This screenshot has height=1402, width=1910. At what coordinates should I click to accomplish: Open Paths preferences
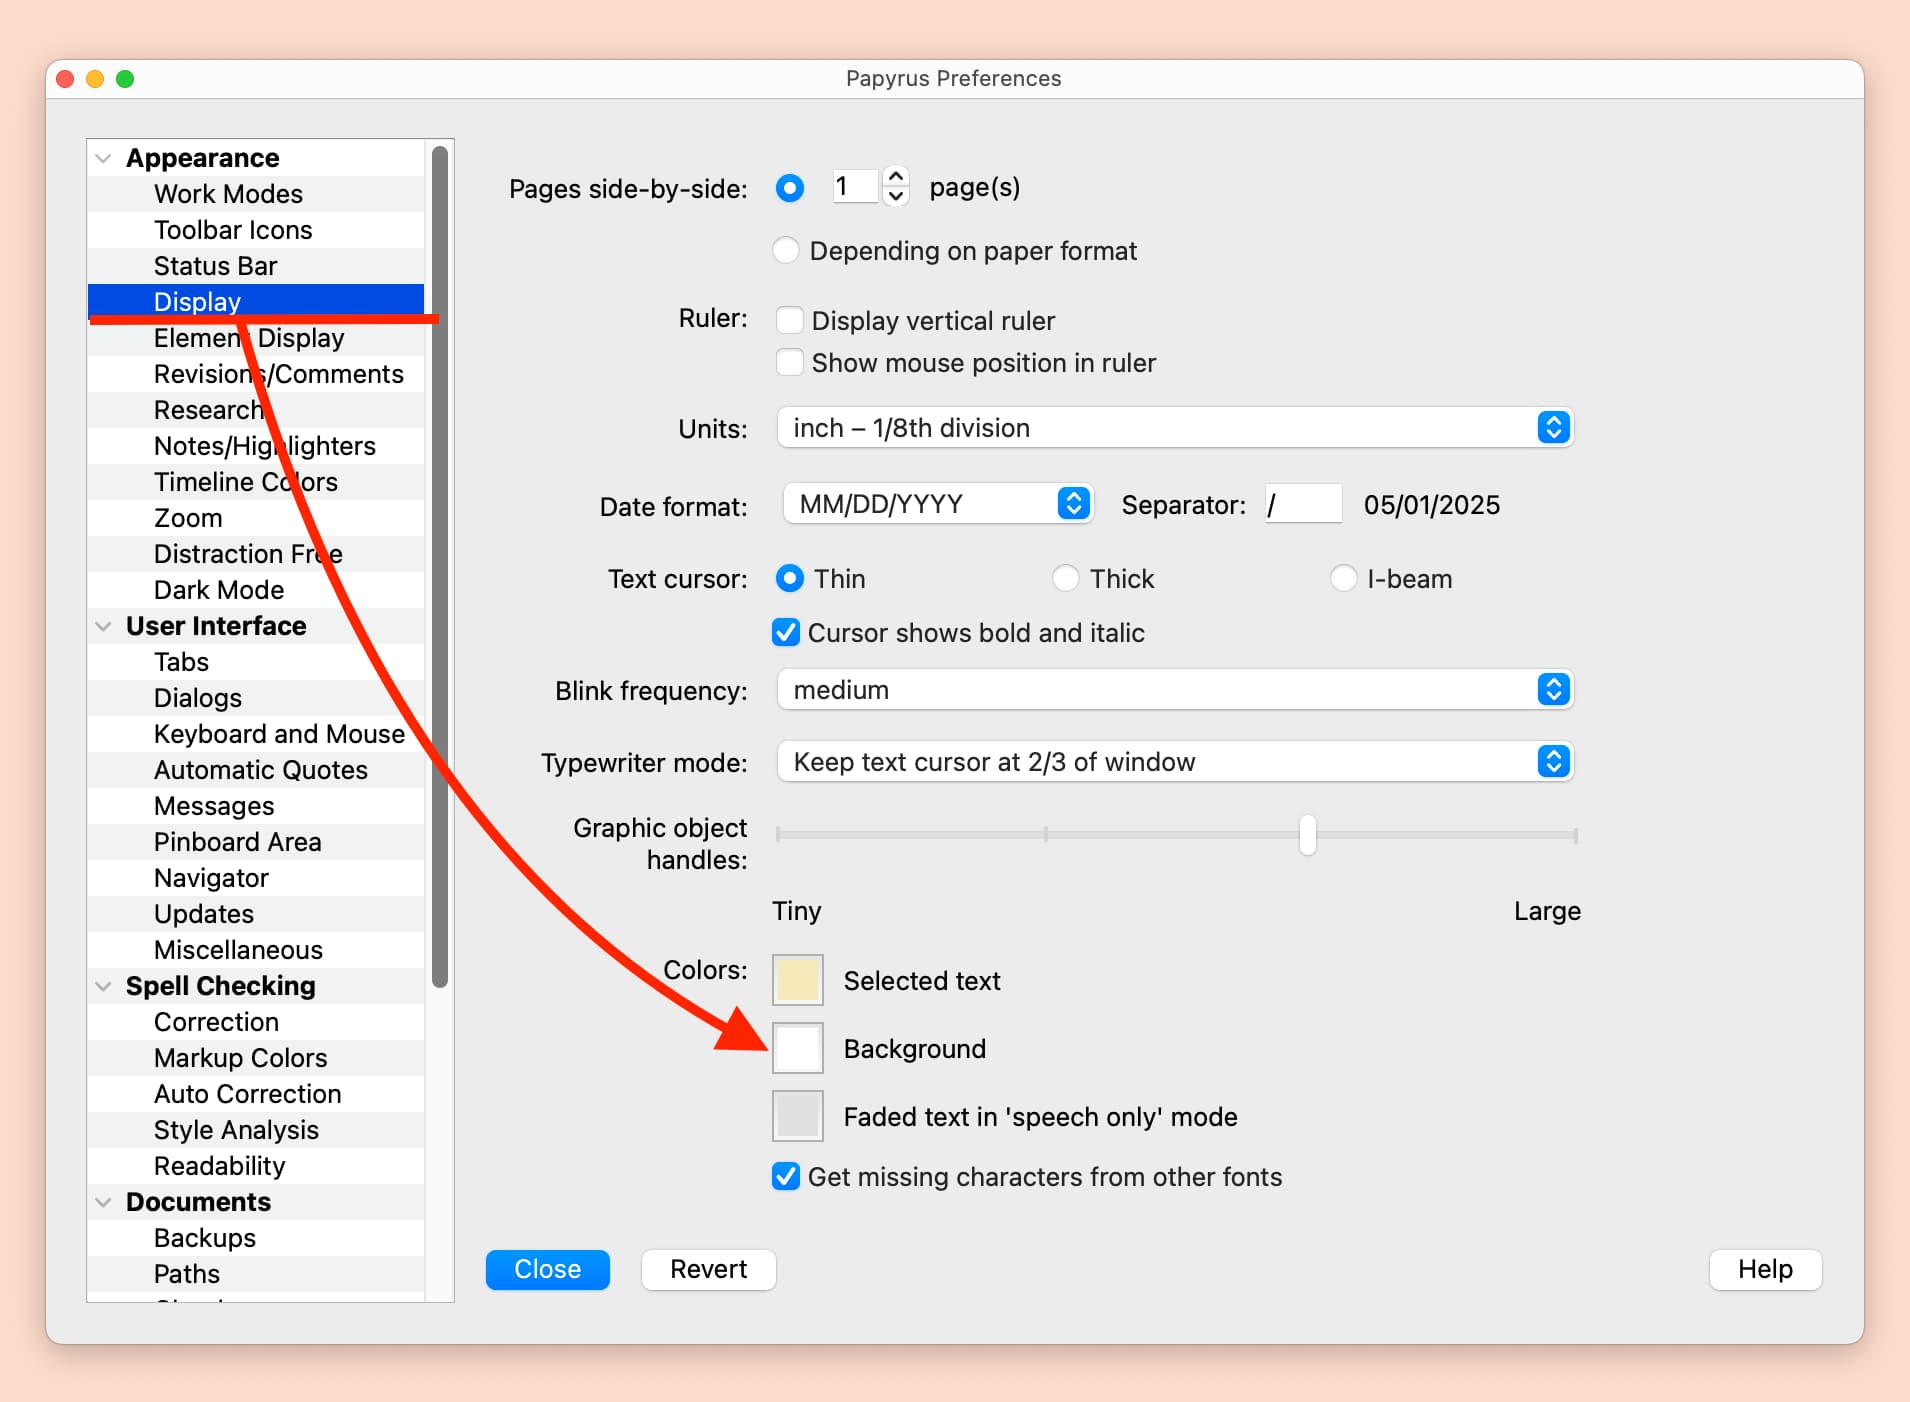click(x=256, y=1274)
